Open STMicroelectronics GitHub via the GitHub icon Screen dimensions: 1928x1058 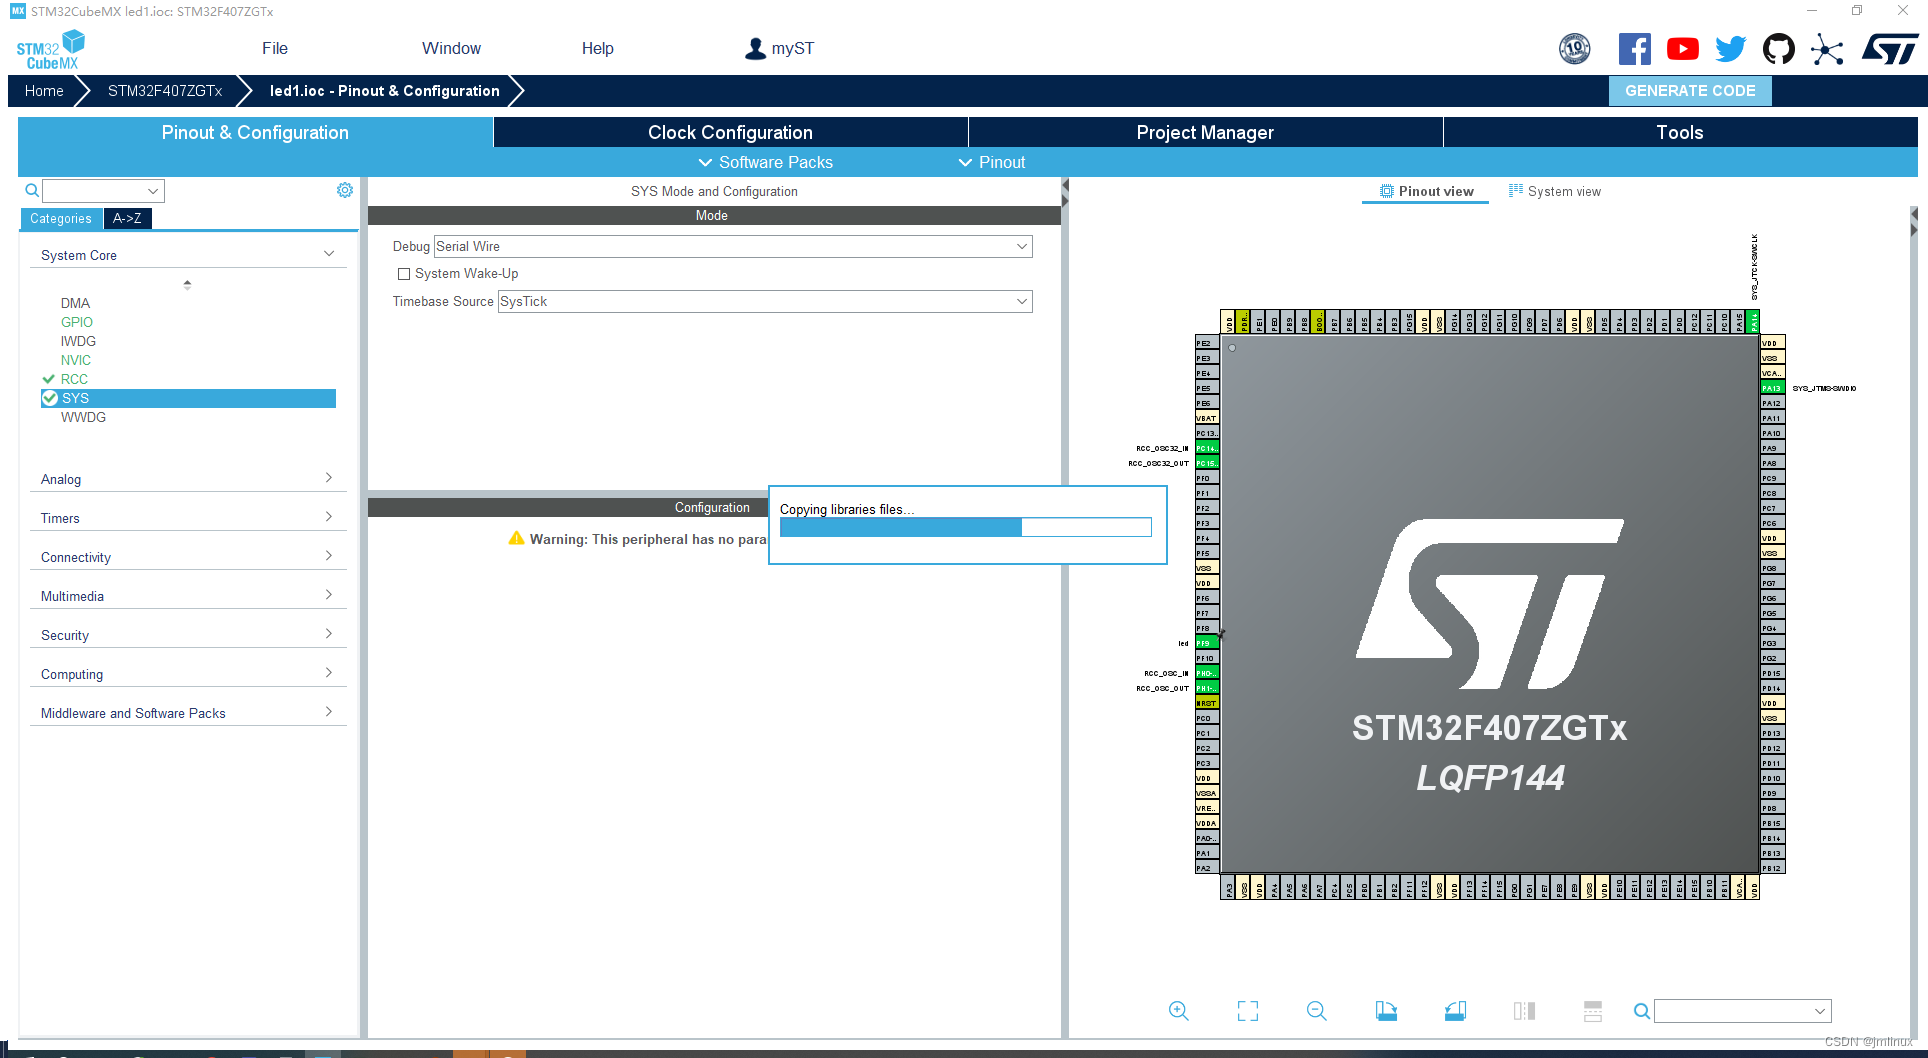tap(1779, 48)
